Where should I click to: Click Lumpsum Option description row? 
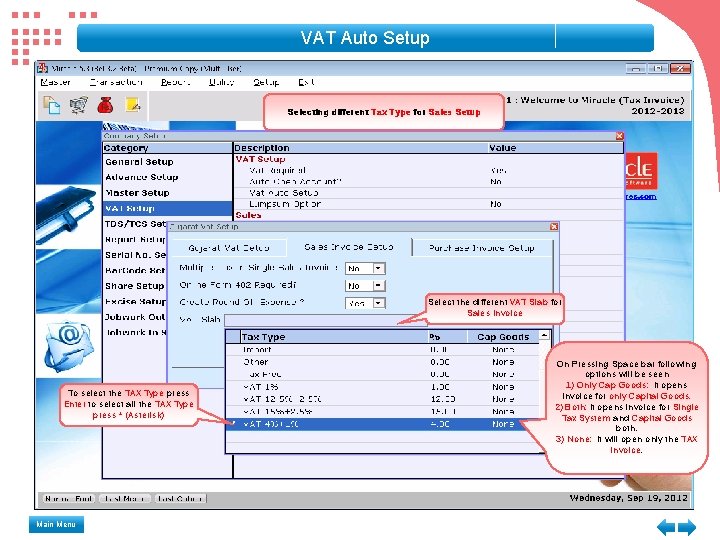click(x=428, y=204)
